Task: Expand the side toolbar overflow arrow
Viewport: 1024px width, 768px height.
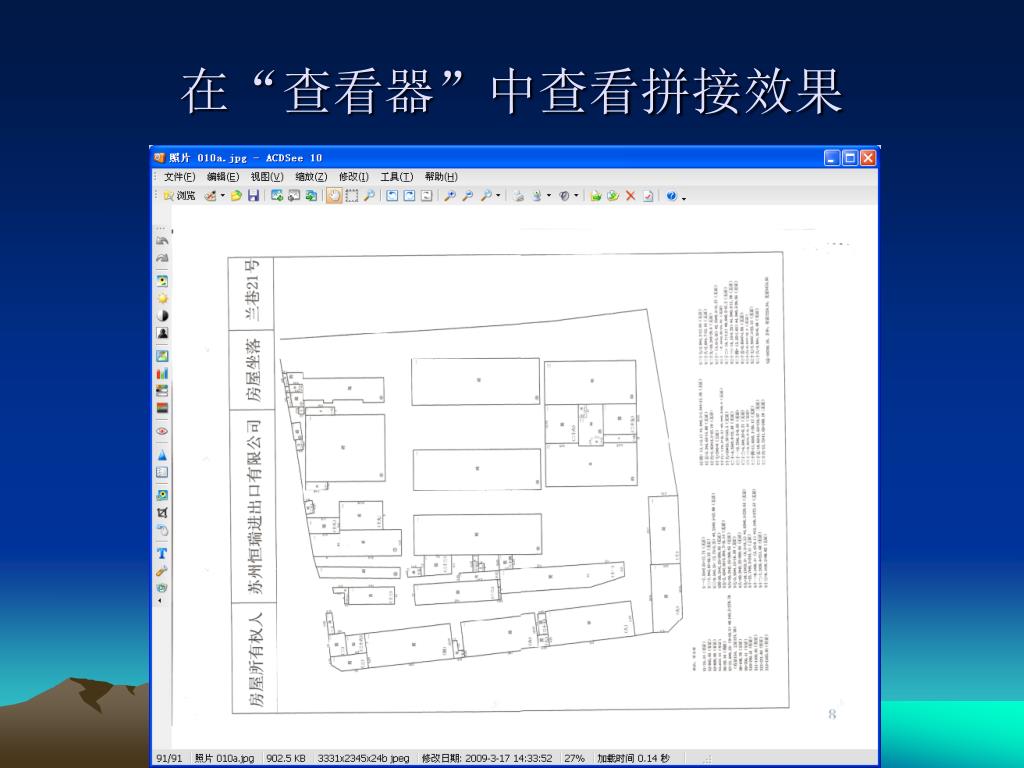Action: (x=160, y=601)
